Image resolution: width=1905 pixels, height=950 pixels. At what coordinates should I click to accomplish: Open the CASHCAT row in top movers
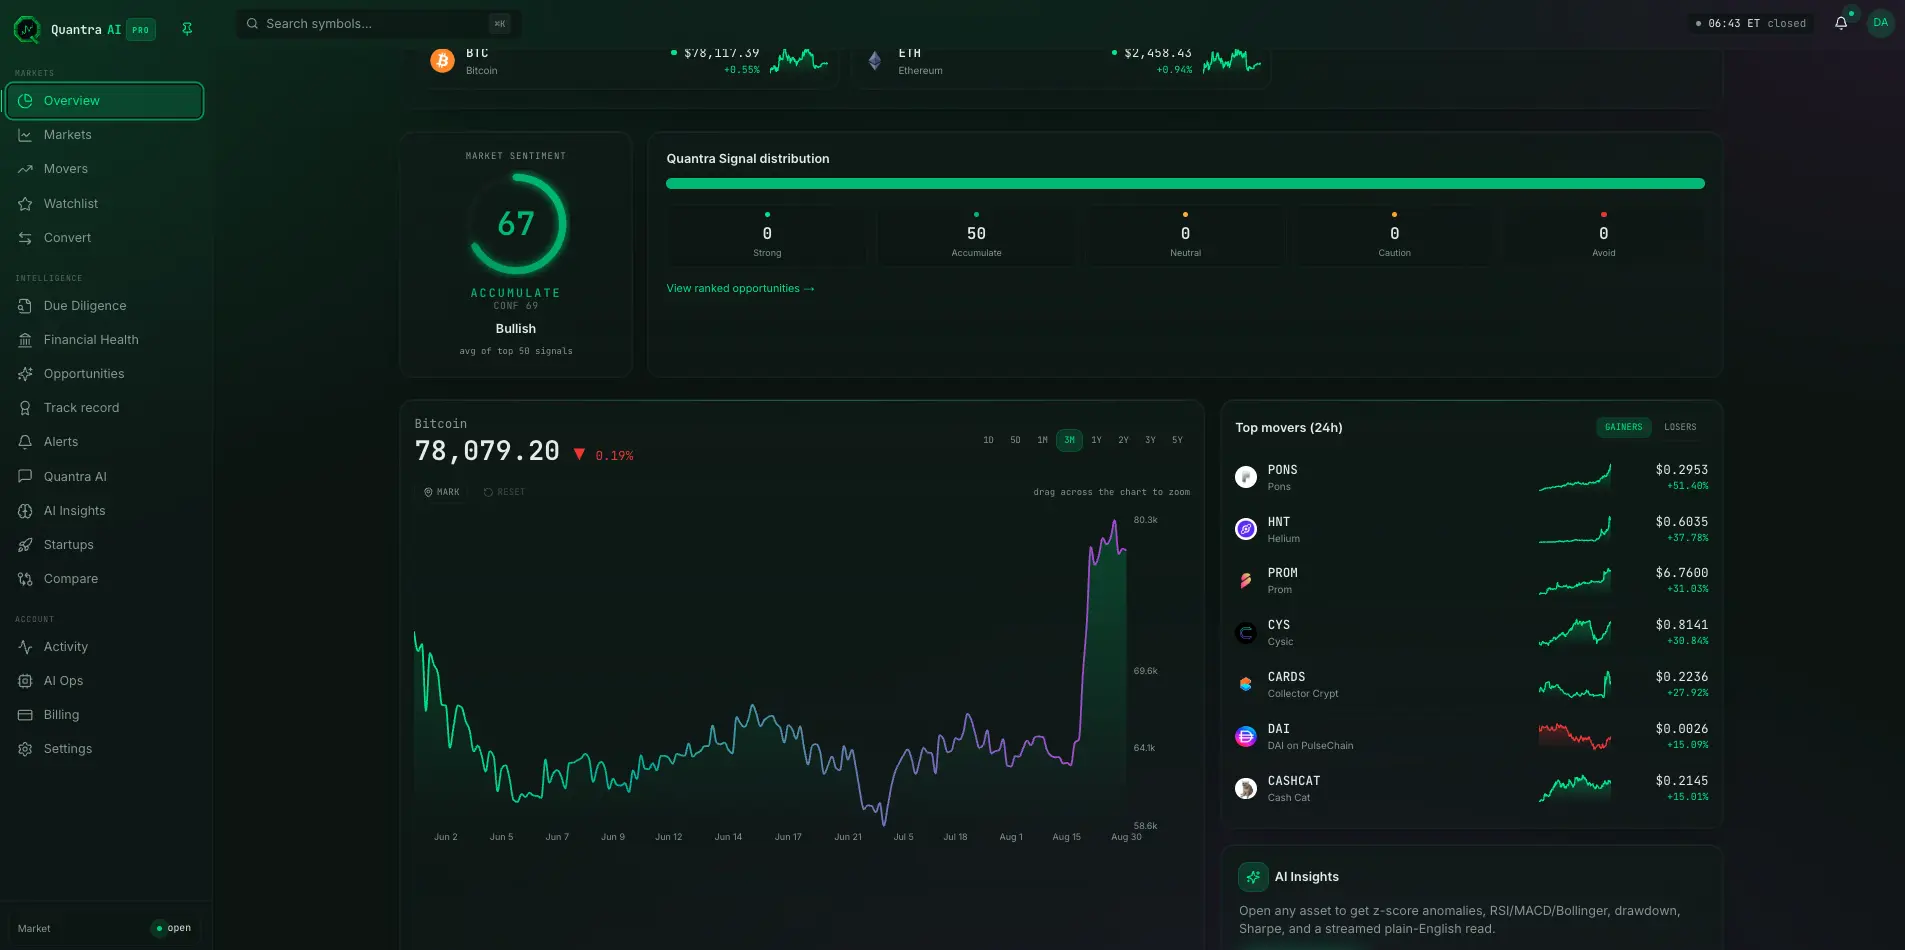coord(1471,789)
